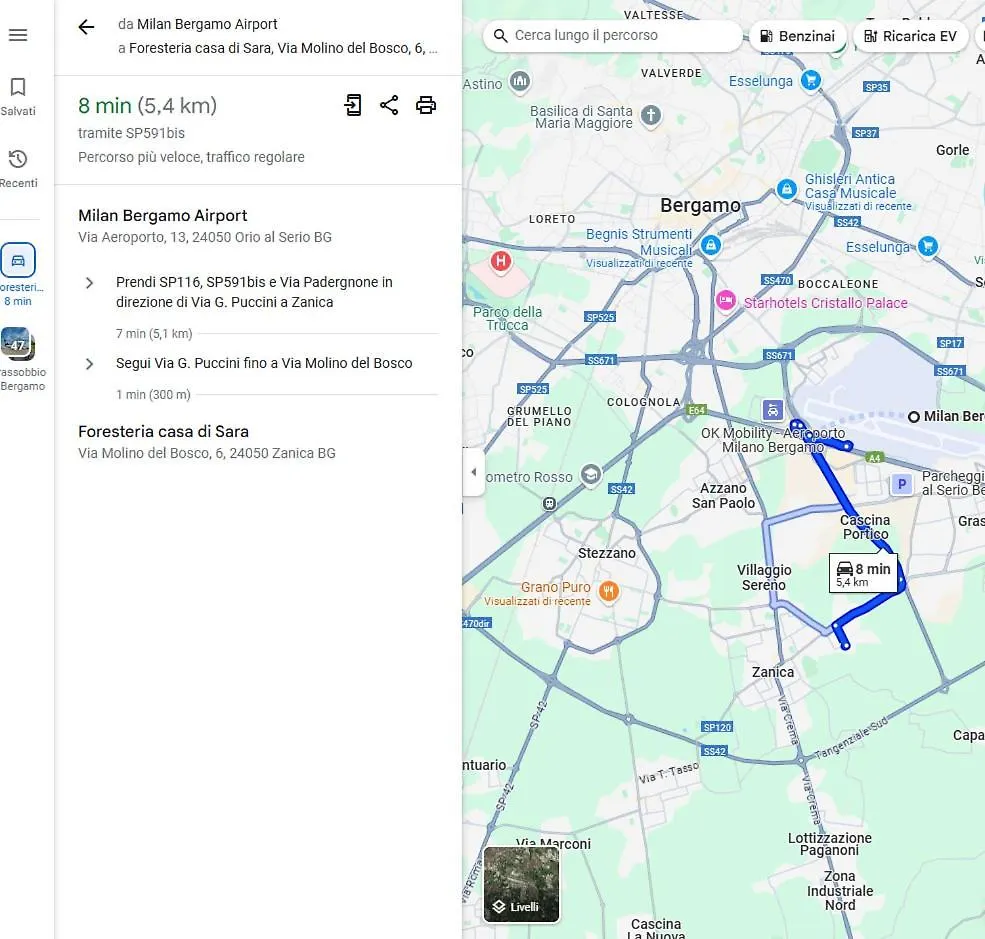Open Salvati saved places

pyautogui.click(x=18, y=97)
